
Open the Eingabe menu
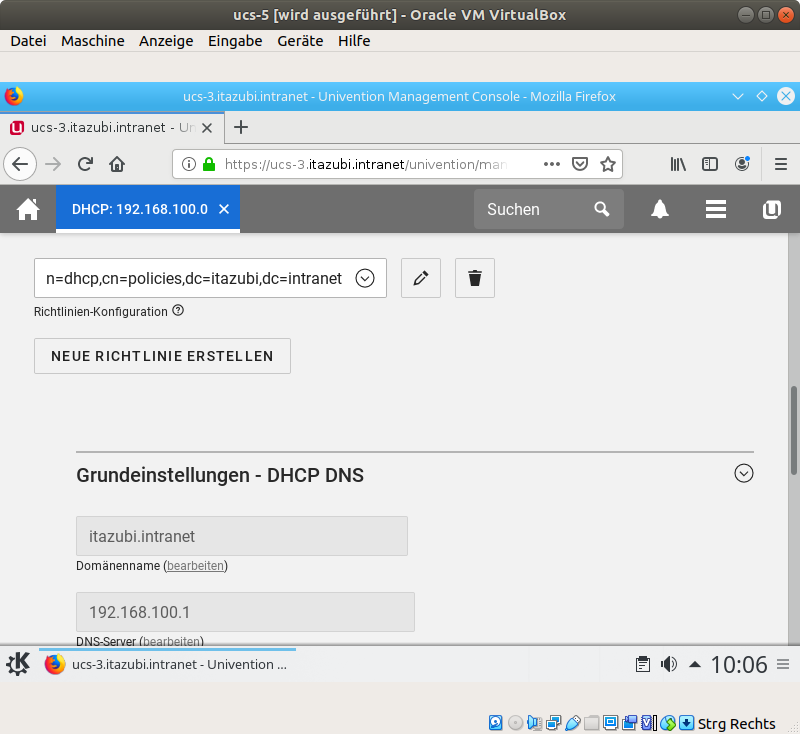point(235,41)
